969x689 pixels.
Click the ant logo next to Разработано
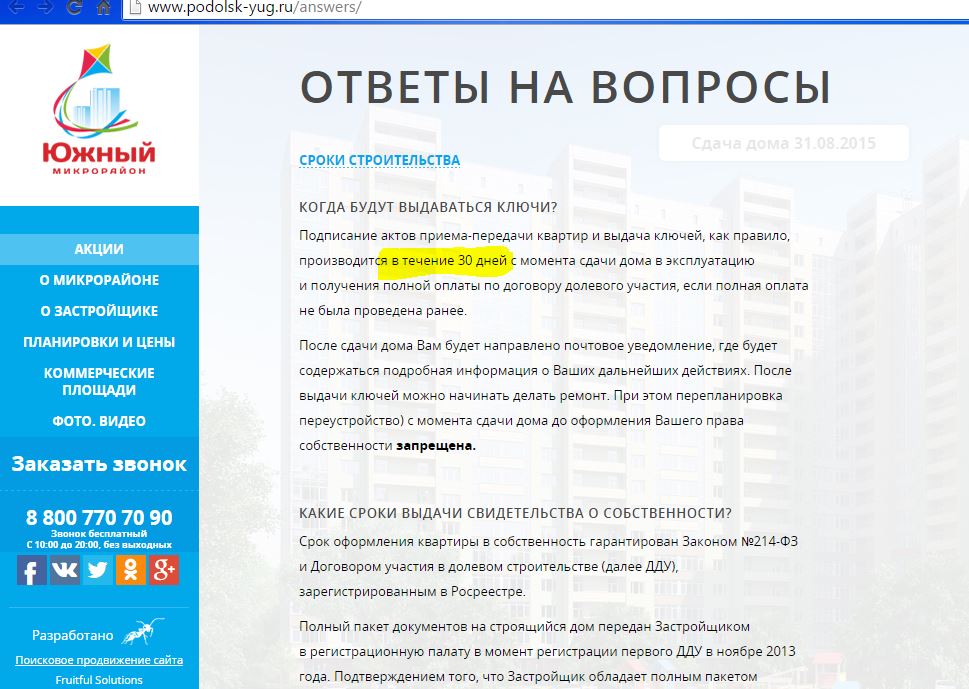pyautogui.click(x=142, y=631)
